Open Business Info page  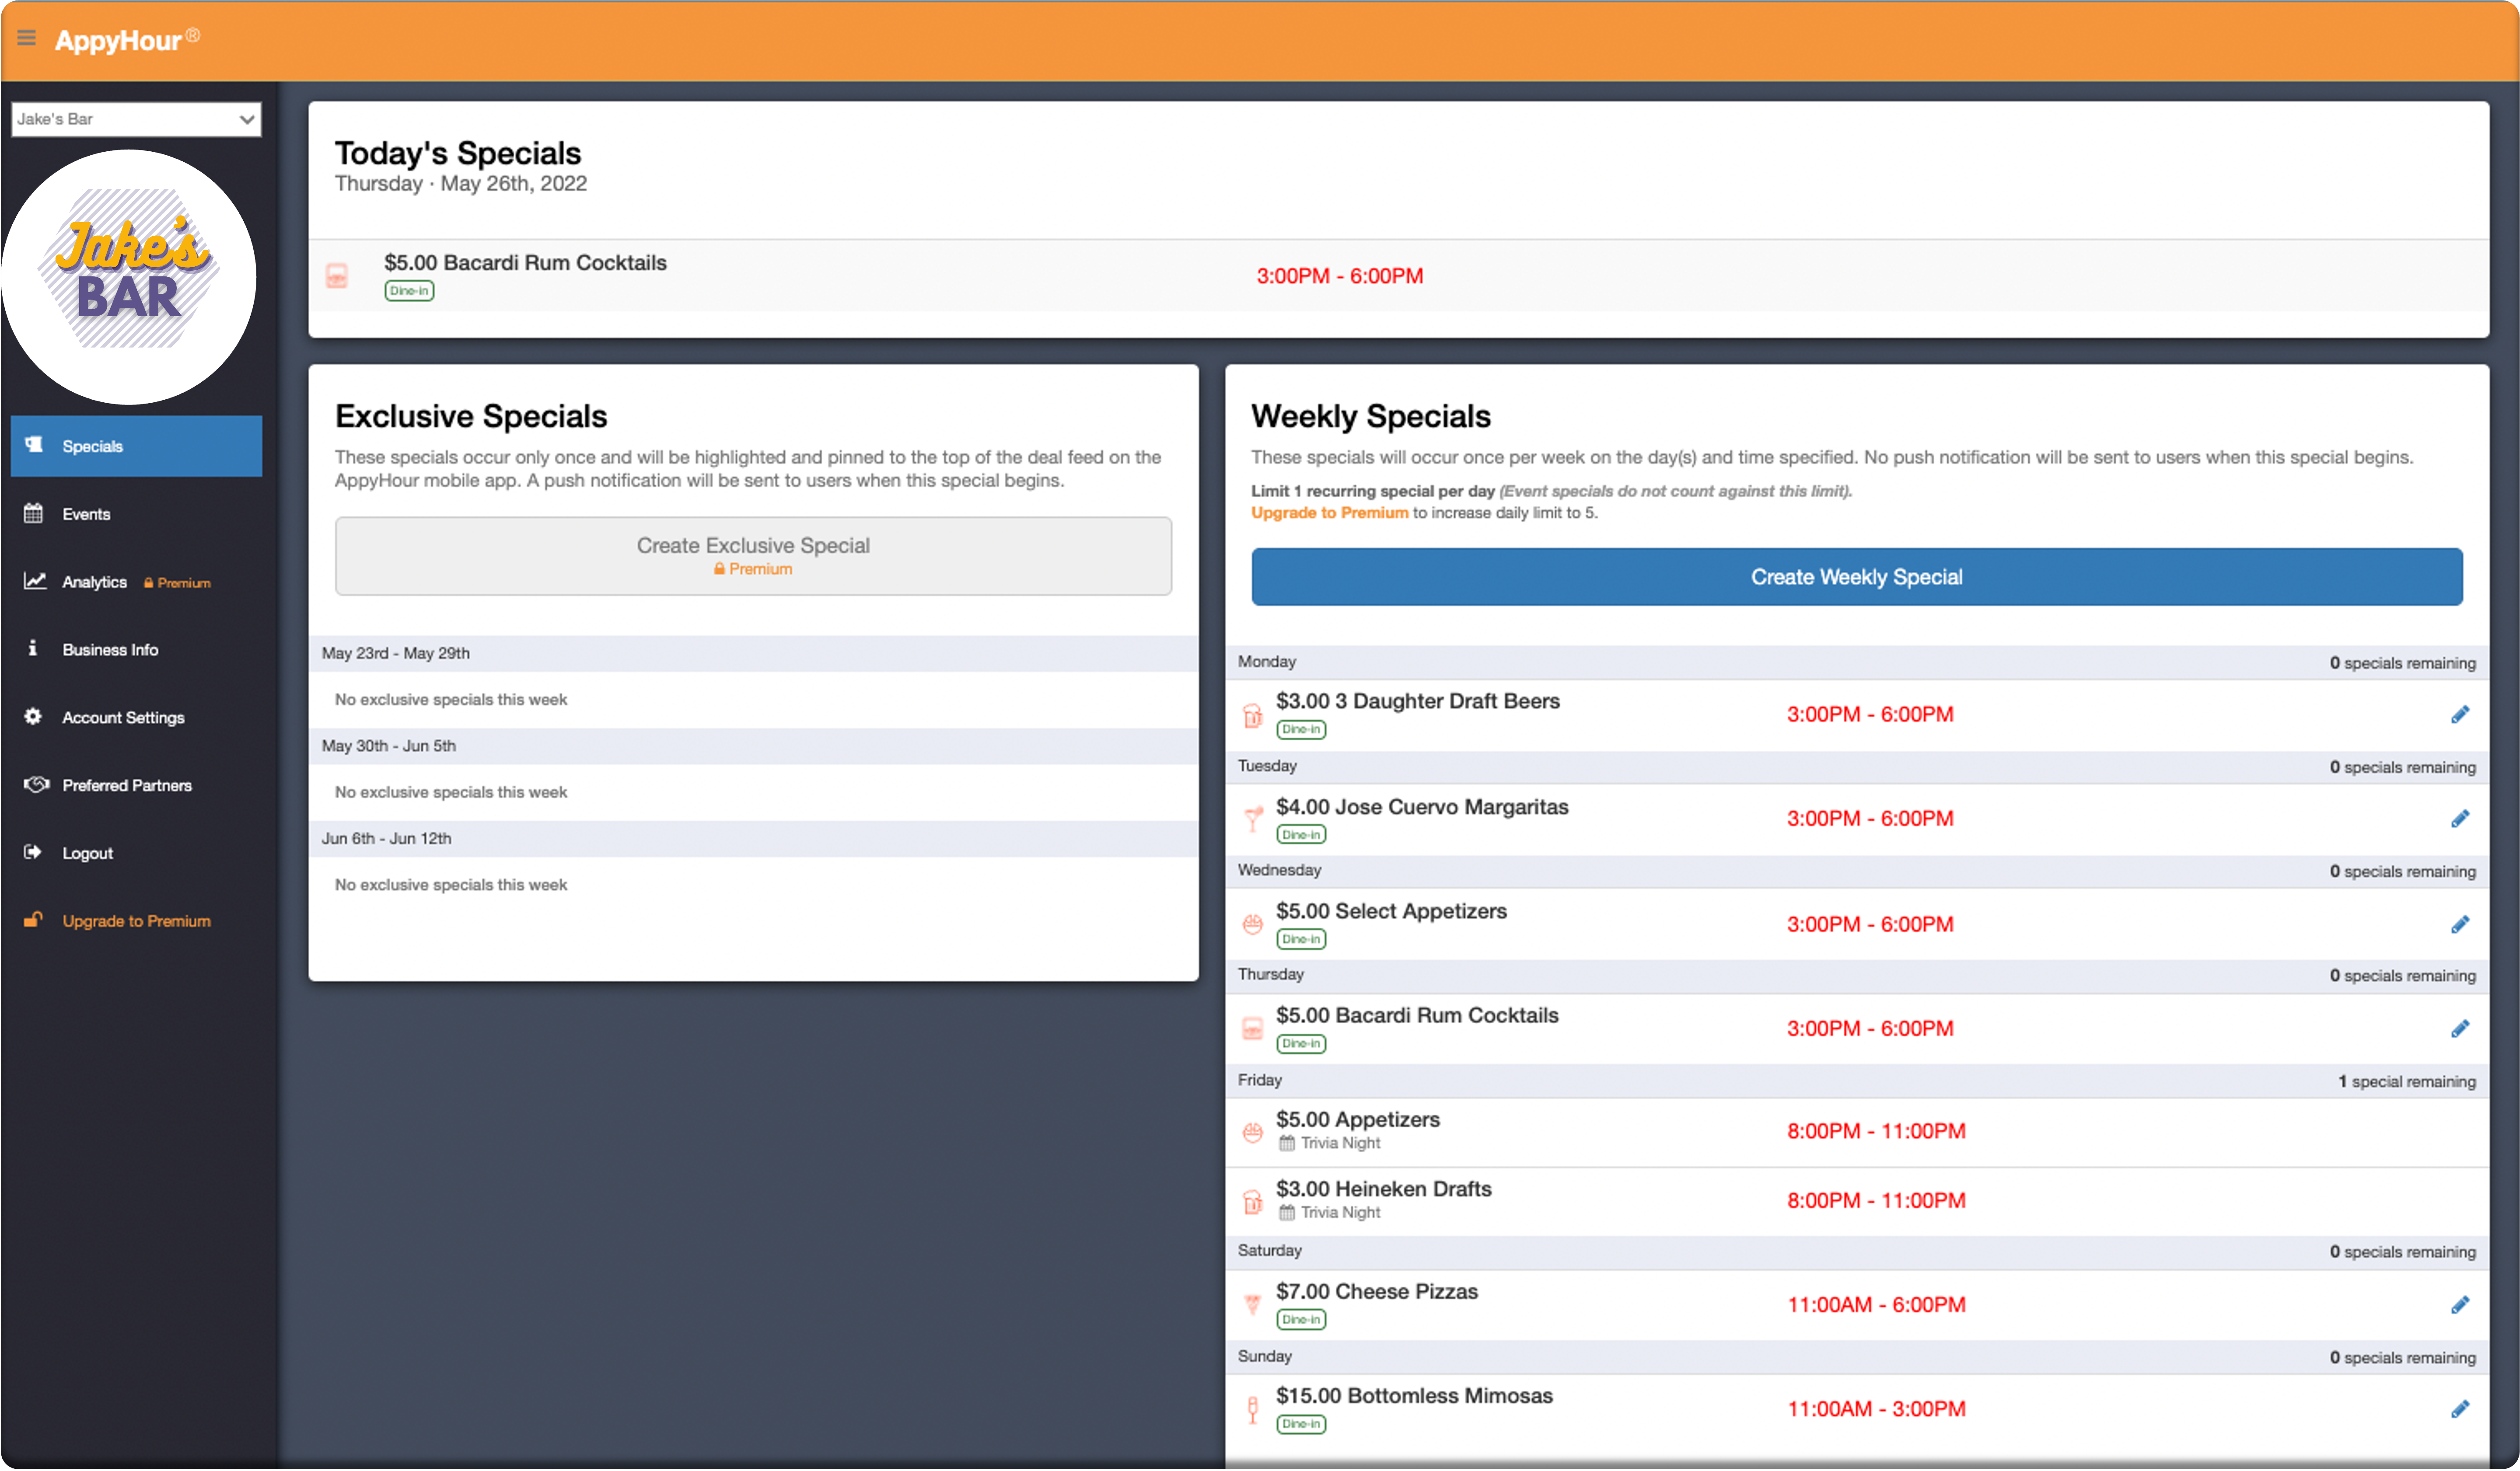pos(110,649)
